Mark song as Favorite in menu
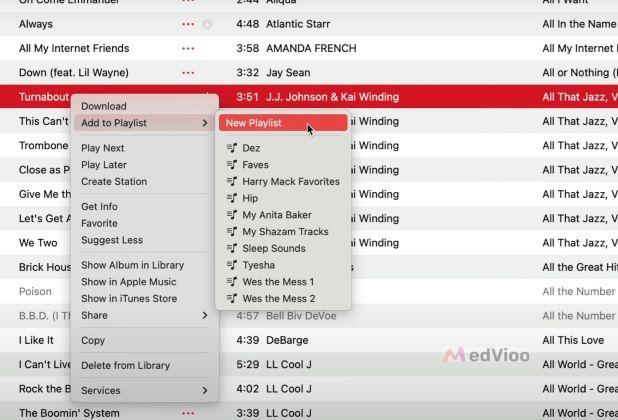 [x=144, y=223]
